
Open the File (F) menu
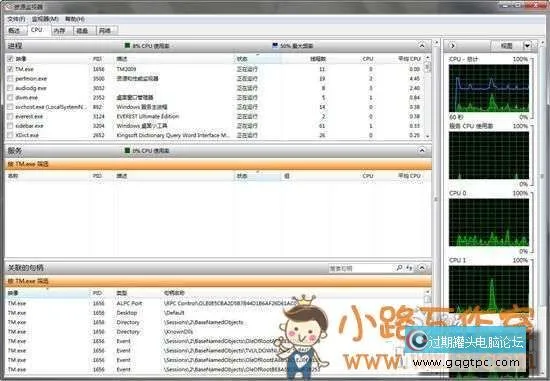tap(16, 19)
